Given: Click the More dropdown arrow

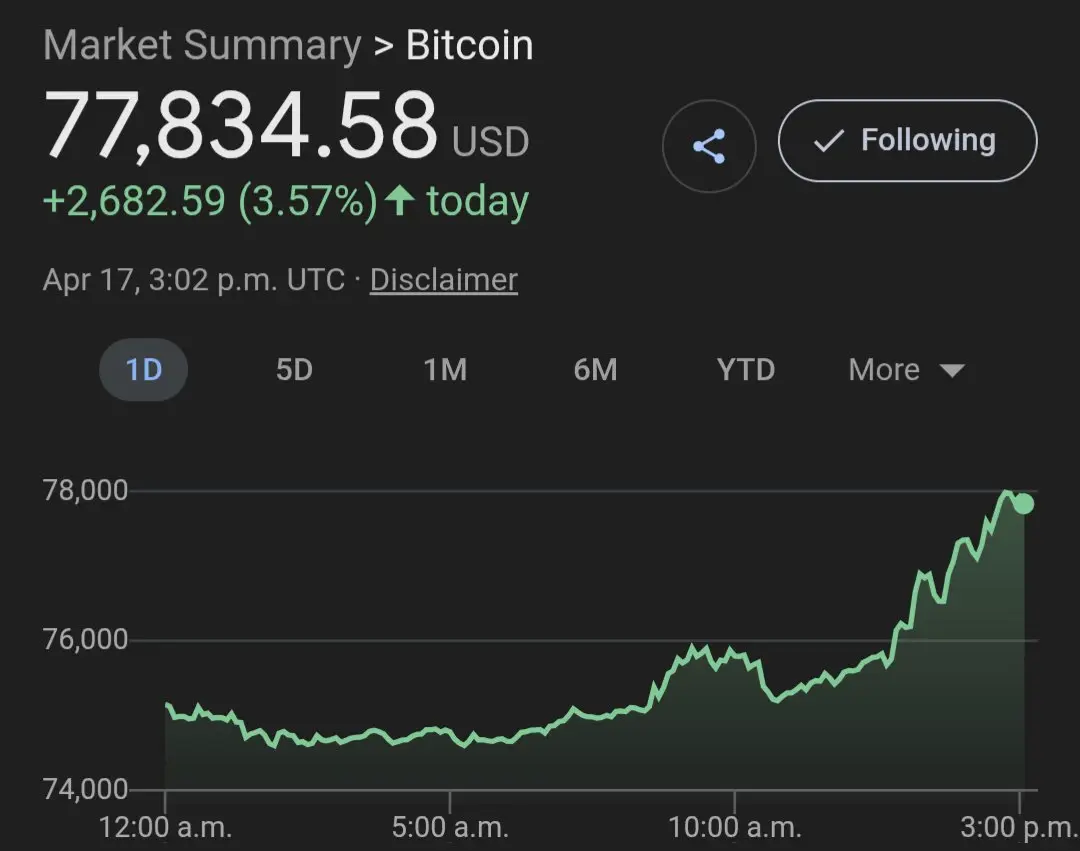Looking at the screenshot, I should click(x=952, y=371).
